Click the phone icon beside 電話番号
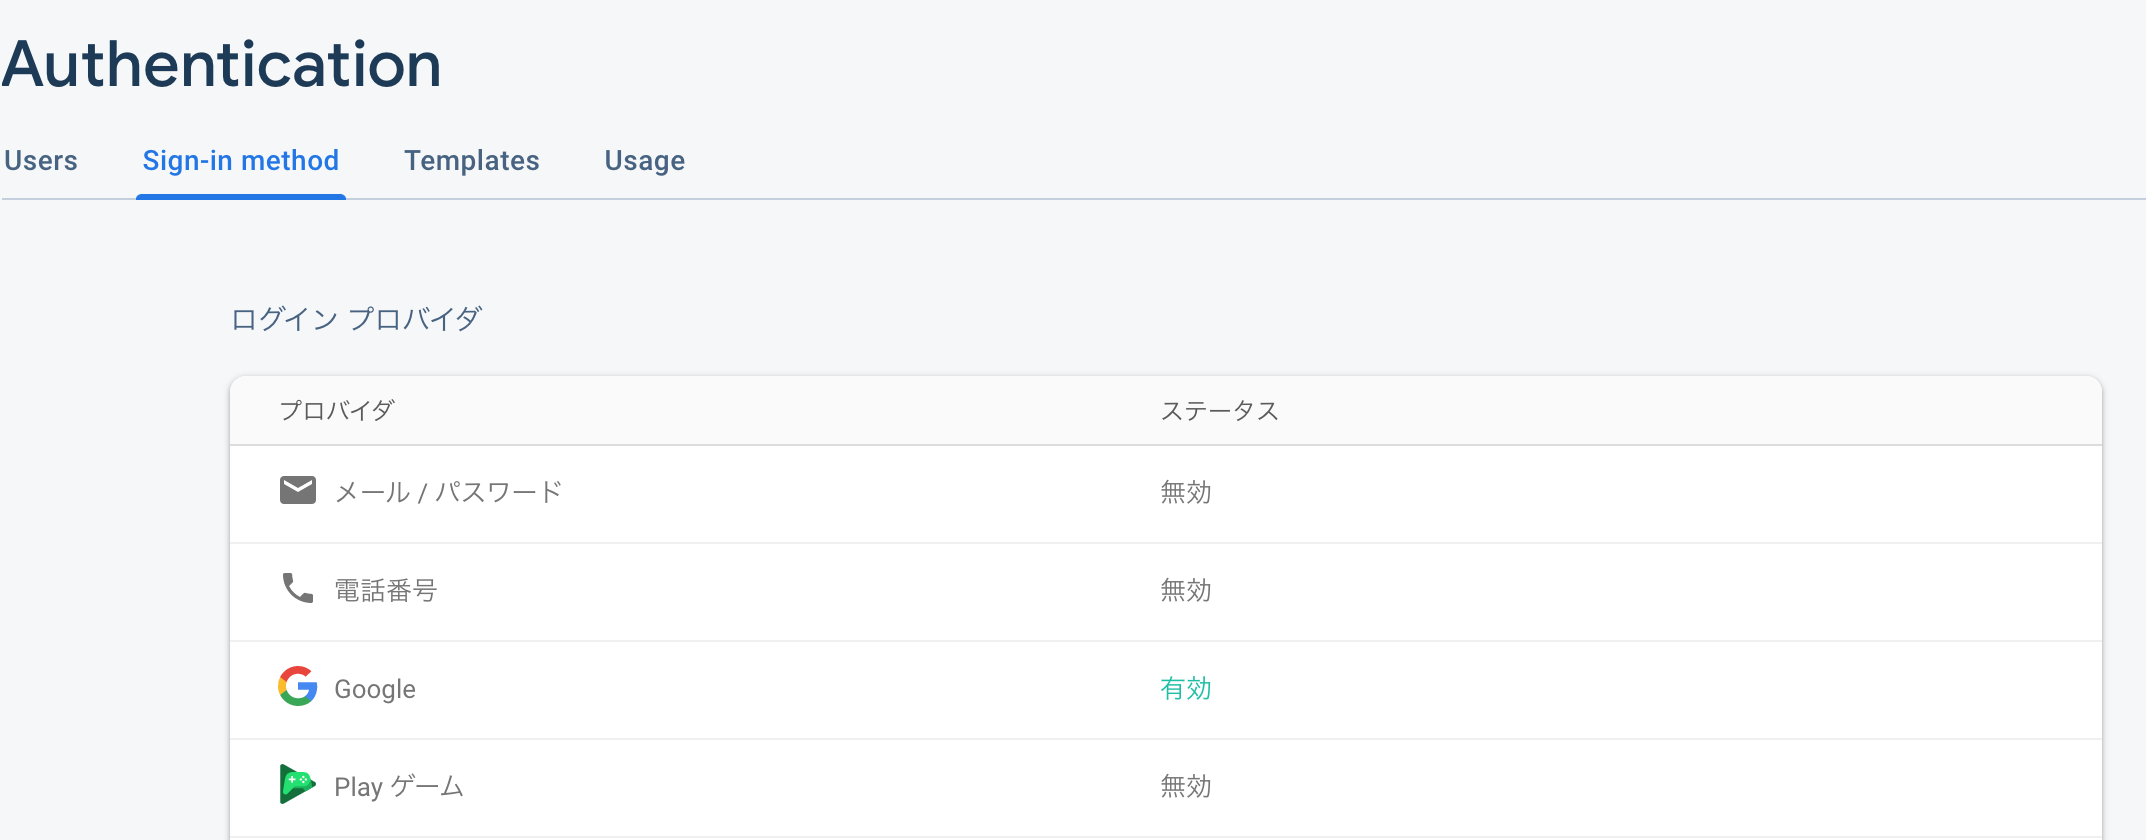2146x840 pixels. click(296, 589)
